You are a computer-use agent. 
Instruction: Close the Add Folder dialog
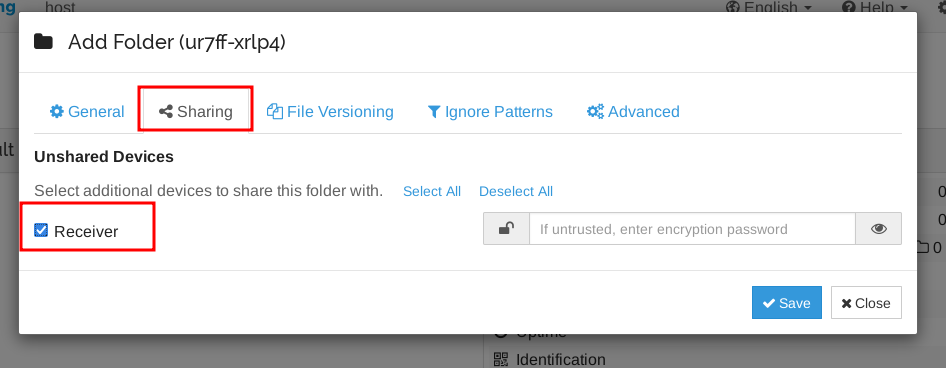point(866,302)
